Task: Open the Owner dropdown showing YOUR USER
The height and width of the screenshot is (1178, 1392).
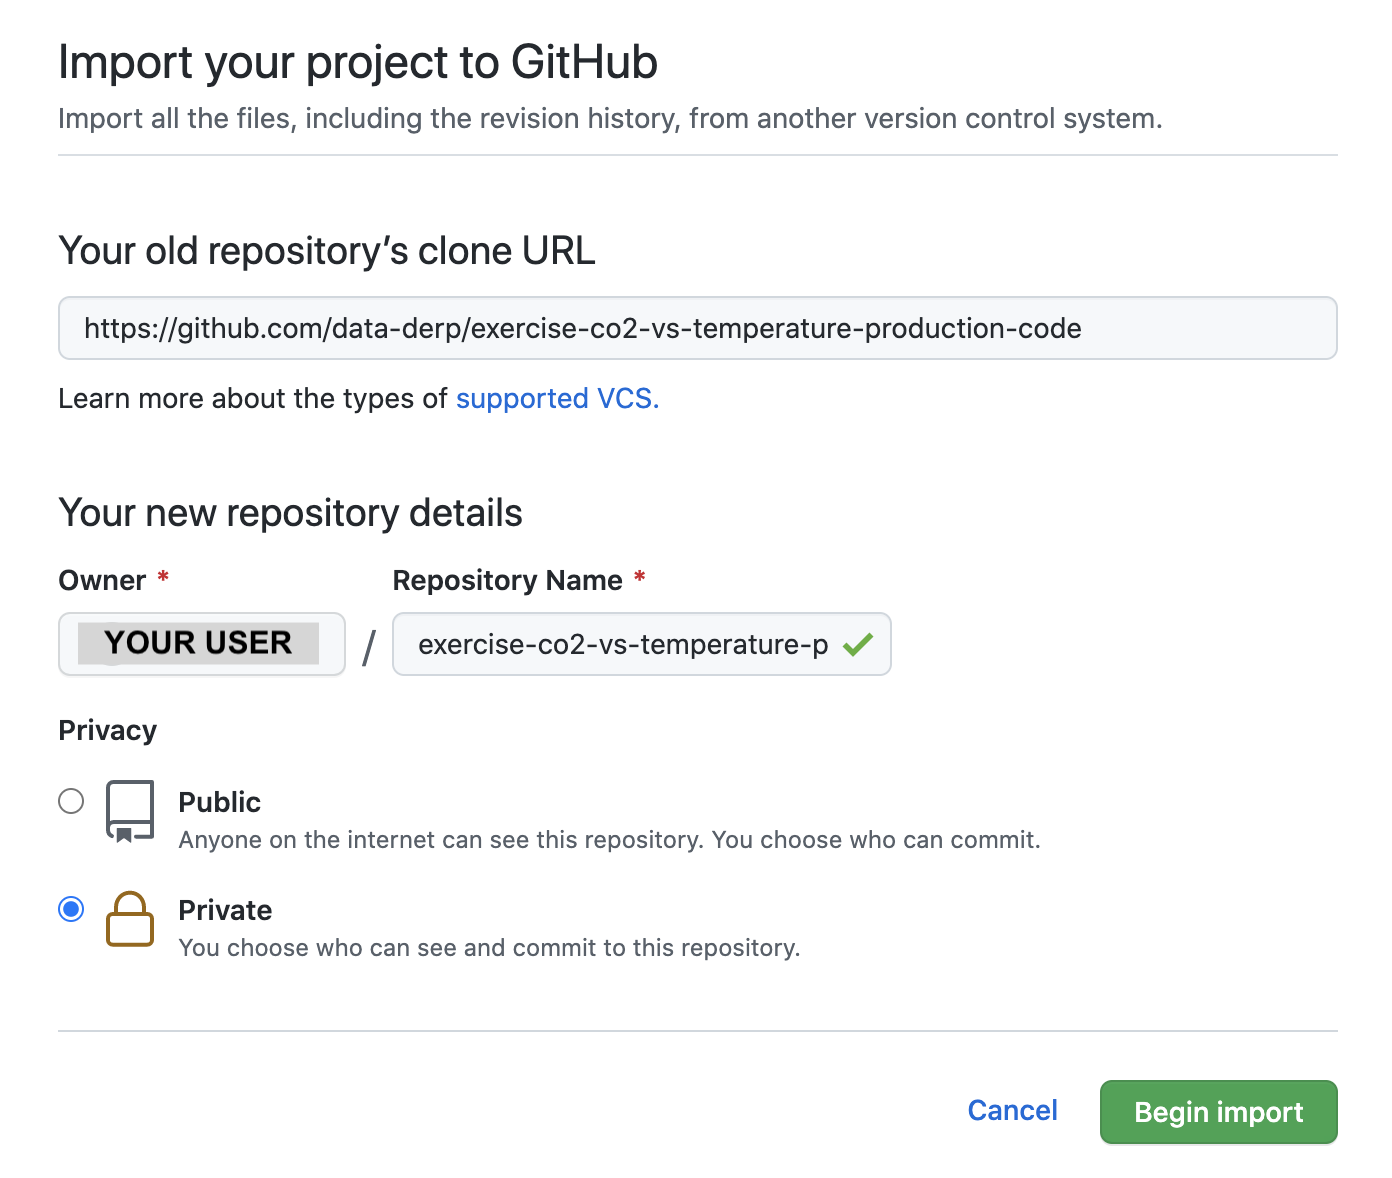Action: coord(202,644)
